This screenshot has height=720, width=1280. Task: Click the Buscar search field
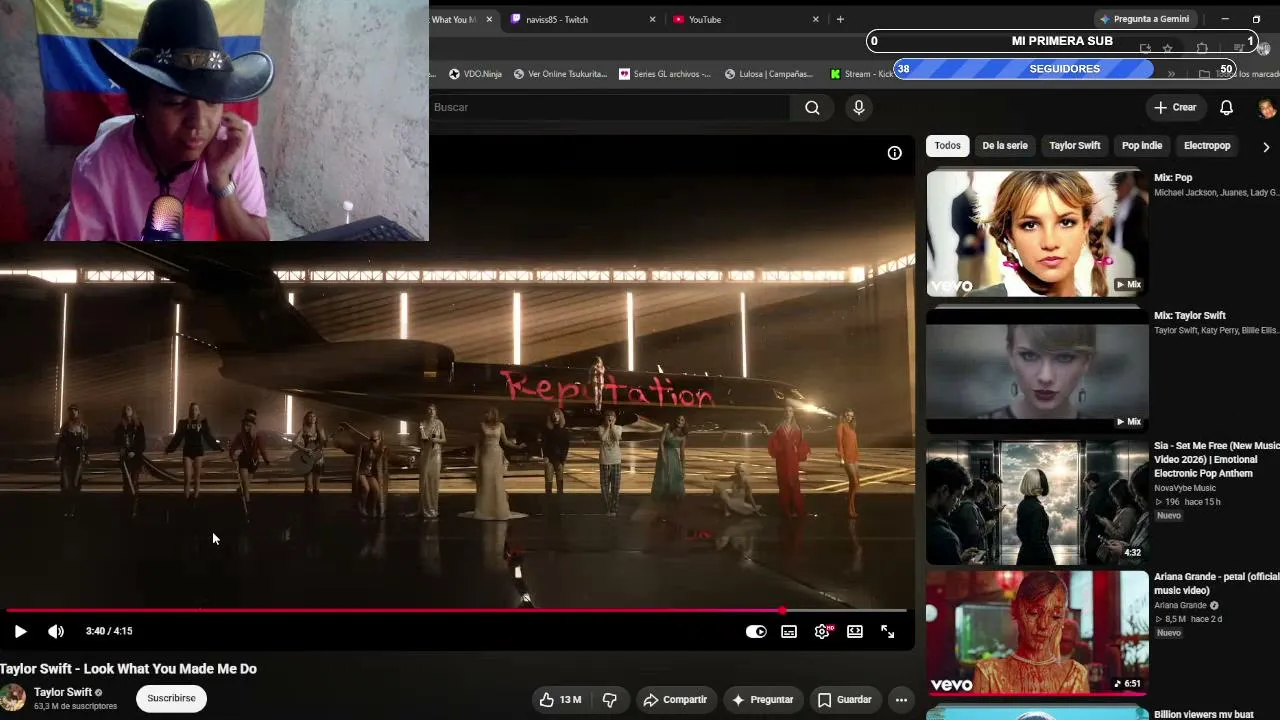coord(610,107)
